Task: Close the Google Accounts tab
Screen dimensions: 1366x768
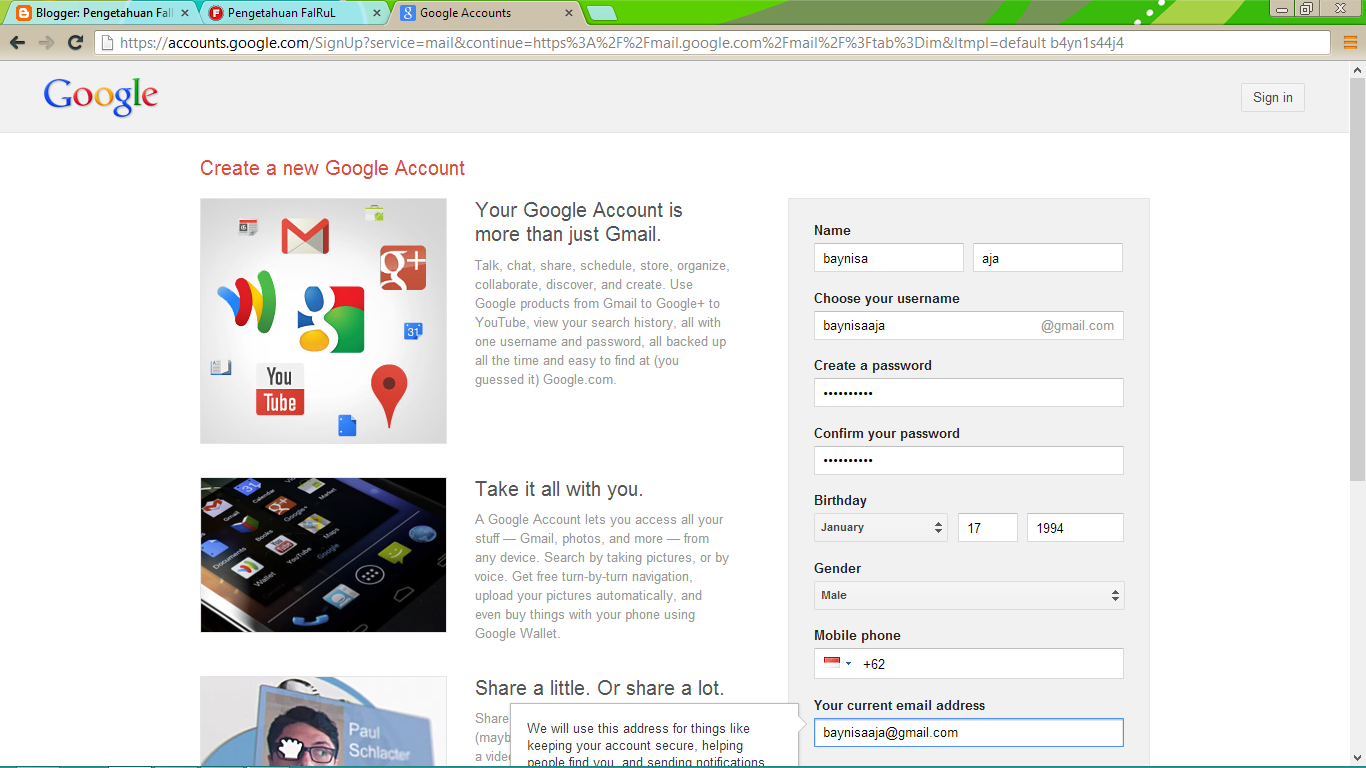Action: pos(569,13)
